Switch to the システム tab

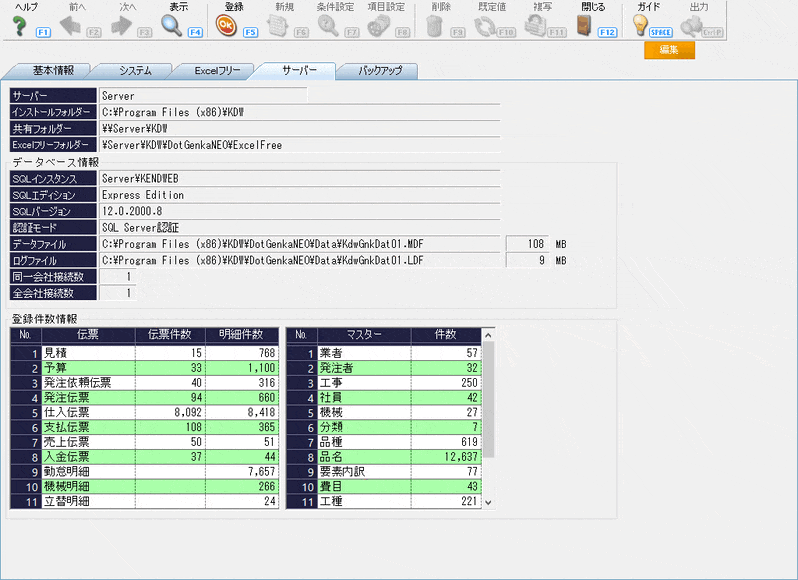[135, 71]
